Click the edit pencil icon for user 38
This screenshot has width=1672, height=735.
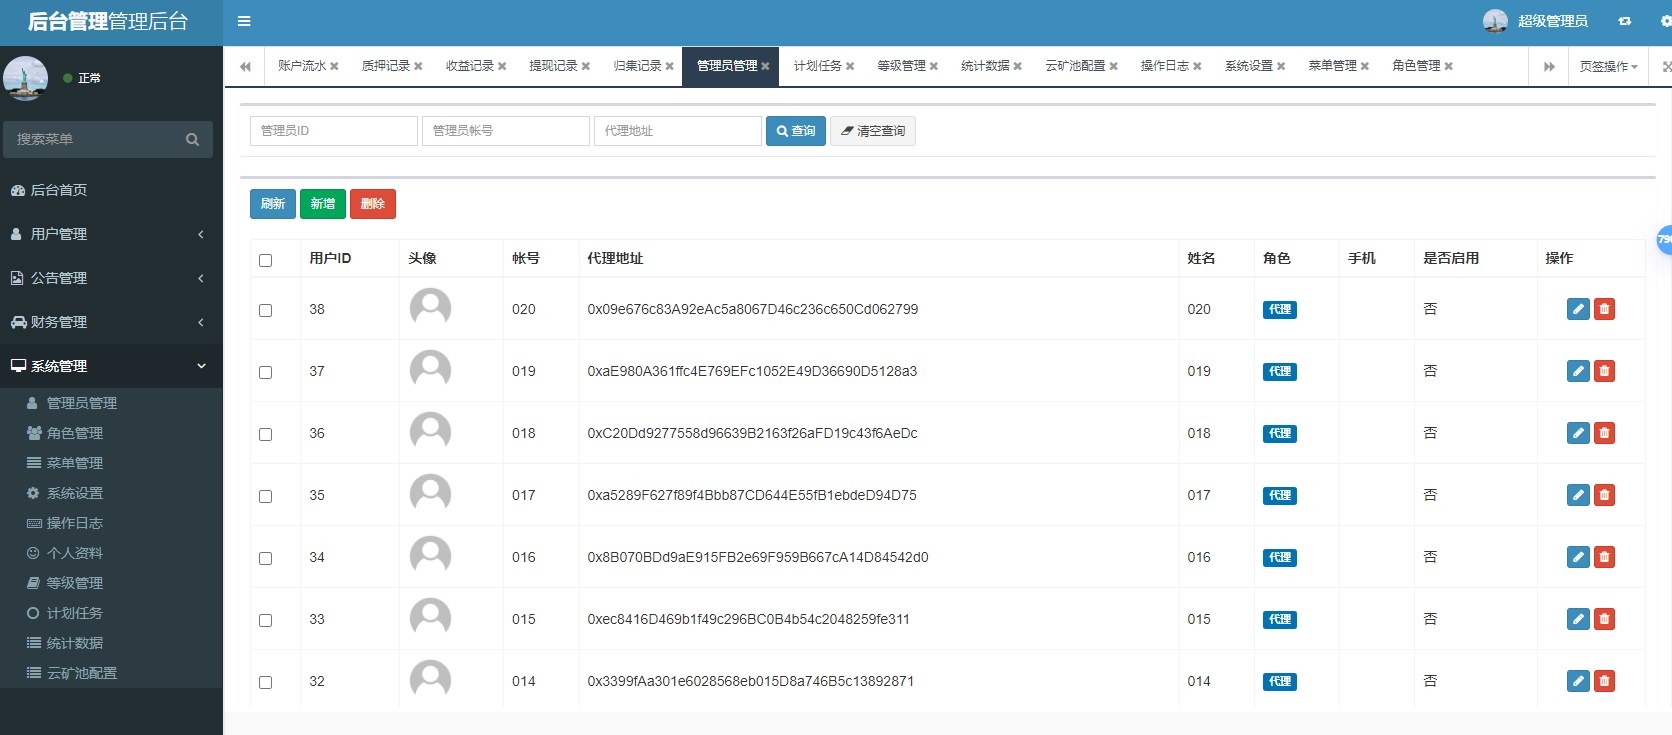1578,309
